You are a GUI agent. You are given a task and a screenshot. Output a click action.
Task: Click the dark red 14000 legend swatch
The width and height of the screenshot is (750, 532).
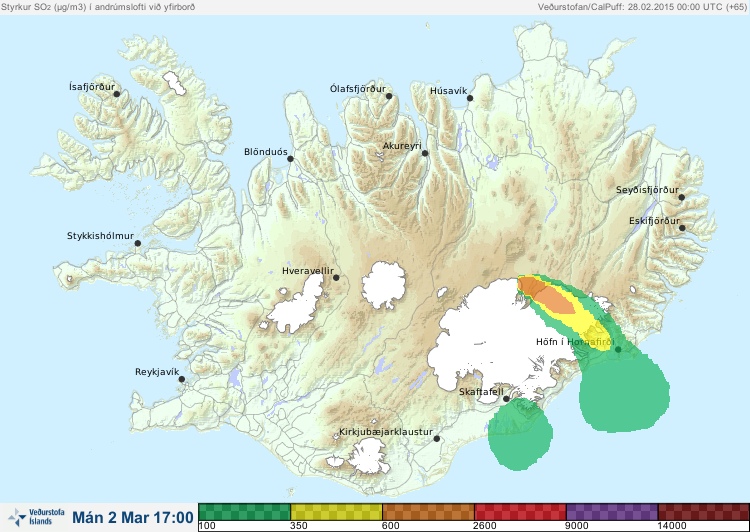pos(704,512)
